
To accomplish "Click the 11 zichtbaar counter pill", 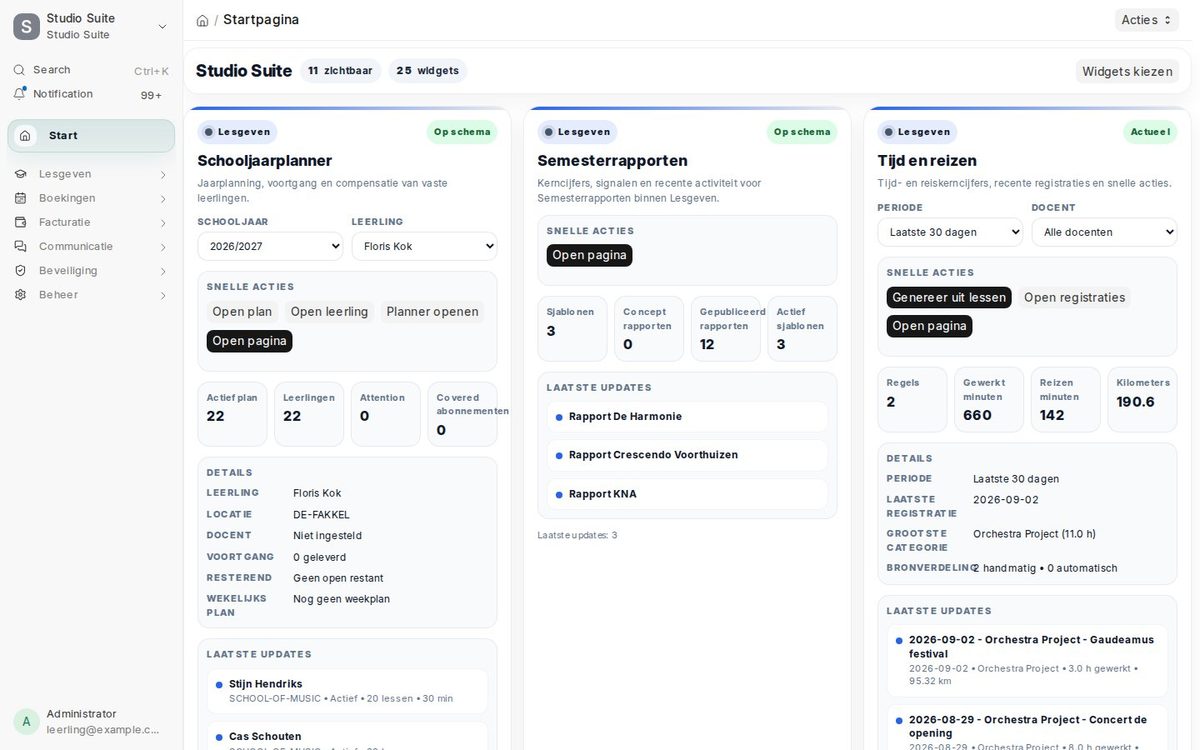I will tap(340, 71).
